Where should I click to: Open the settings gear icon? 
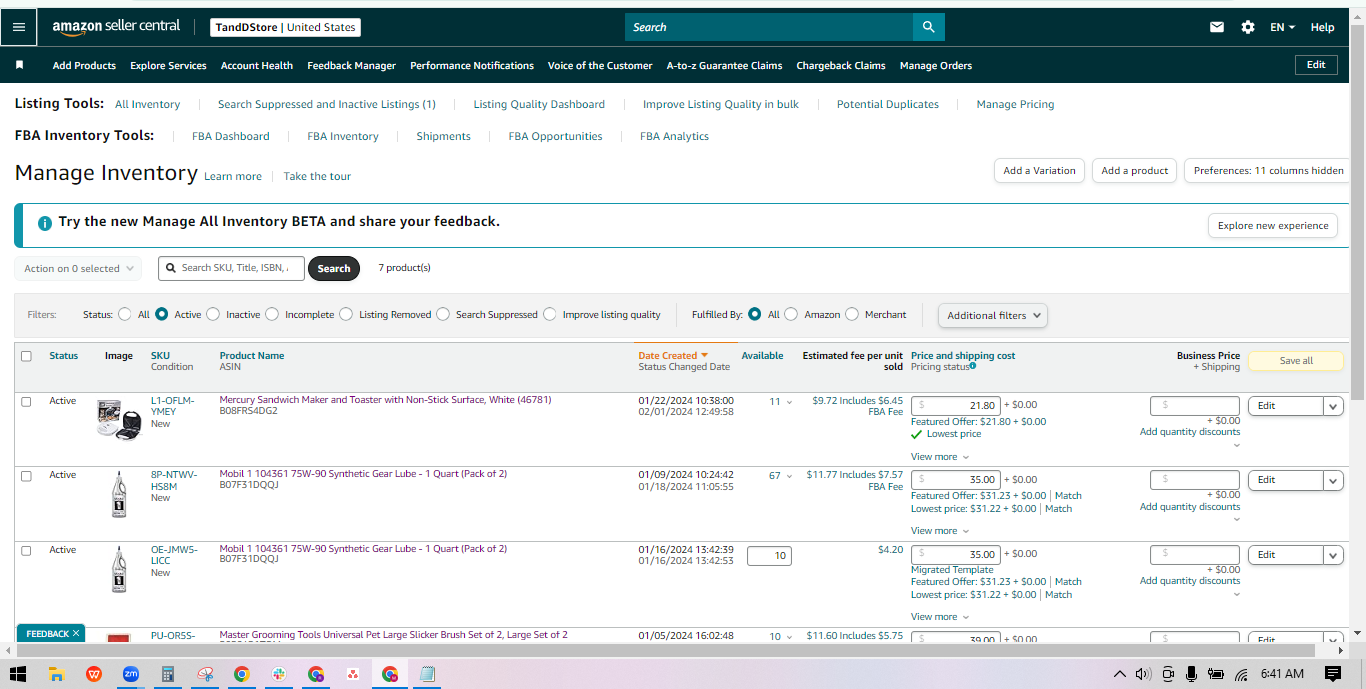(x=1248, y=27)
